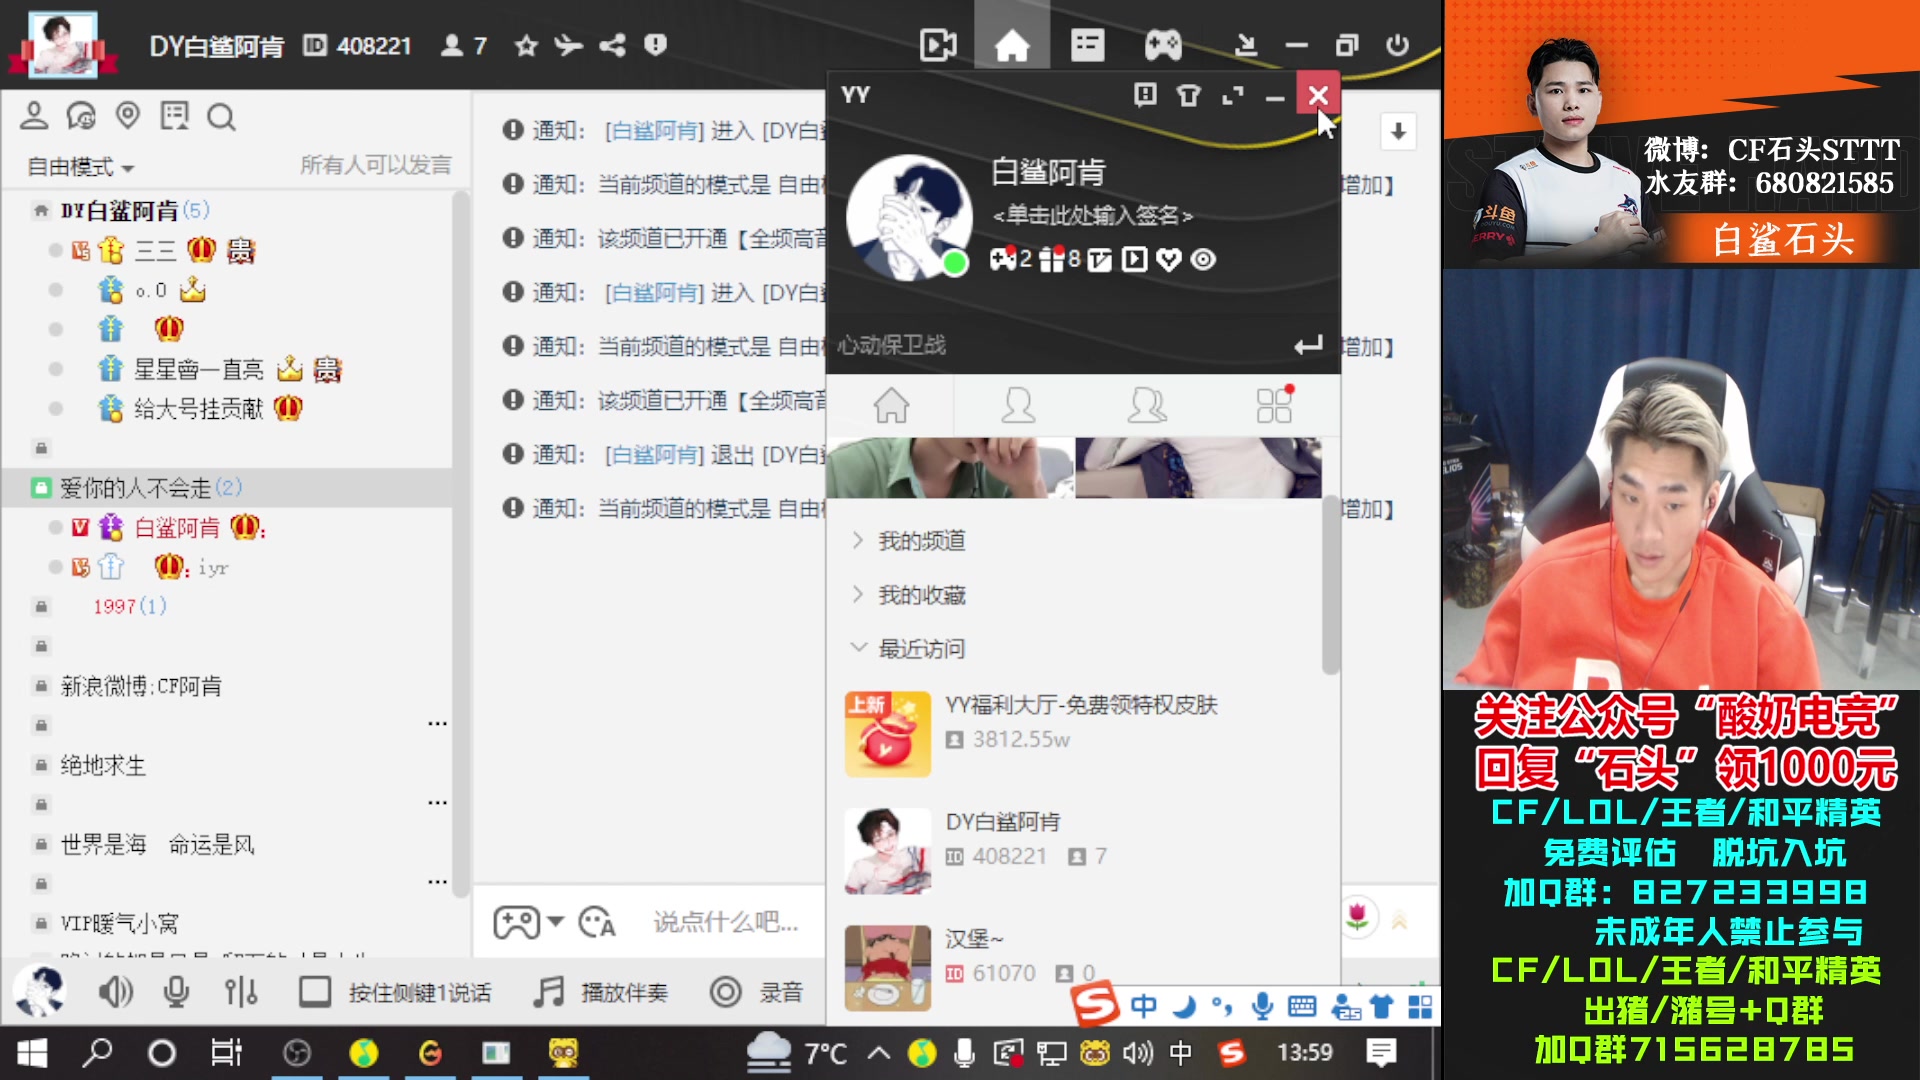Click the scroll-to-bottom arrow in chat panel
Screen dimensions: 1920x1080
tap(1397, 131)
